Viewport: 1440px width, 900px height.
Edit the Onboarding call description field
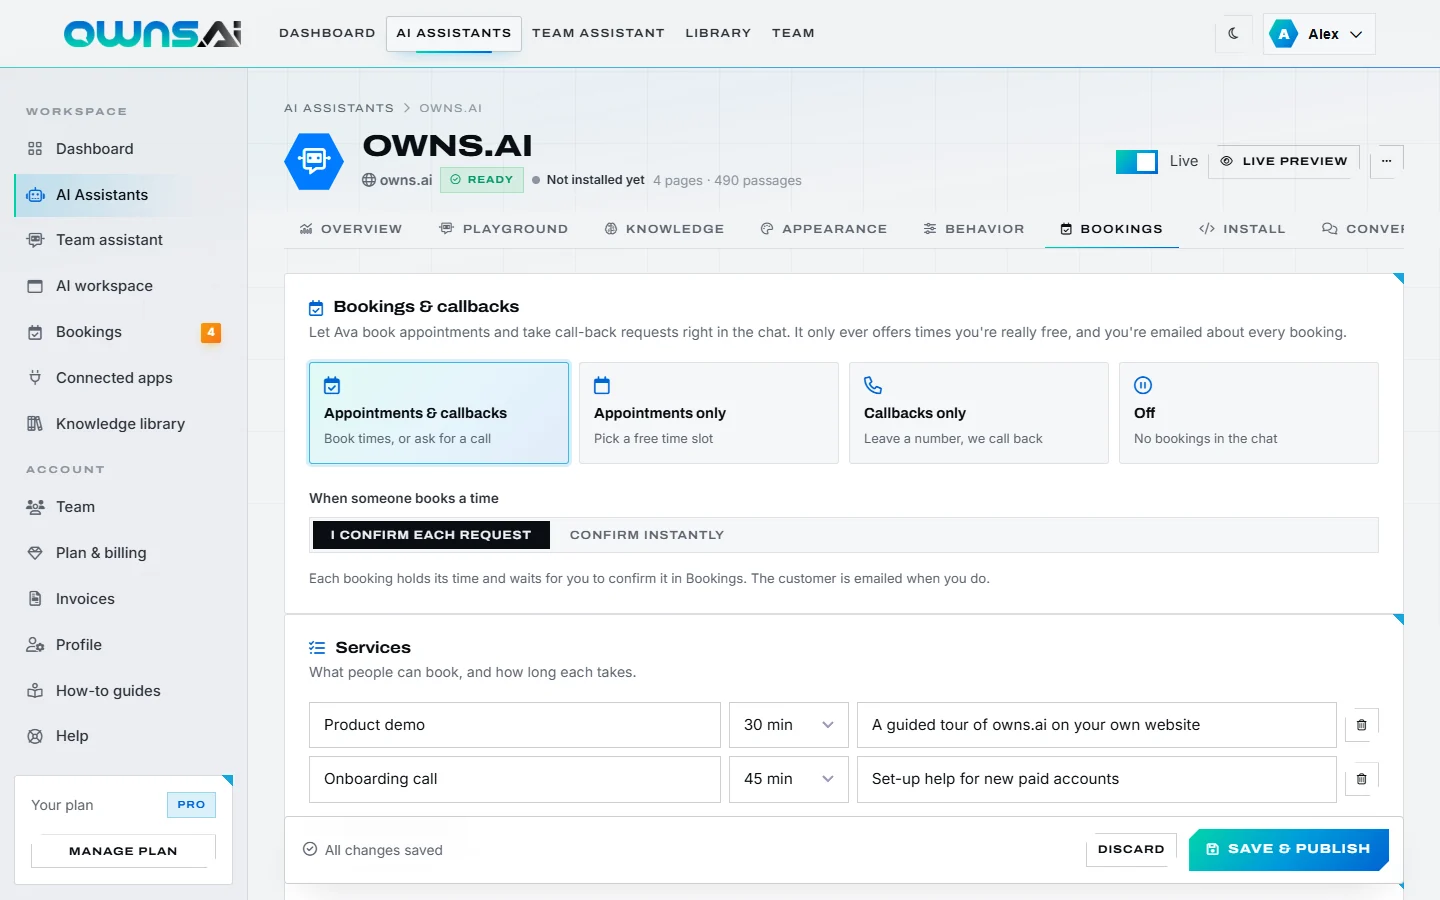(1097, 779)
